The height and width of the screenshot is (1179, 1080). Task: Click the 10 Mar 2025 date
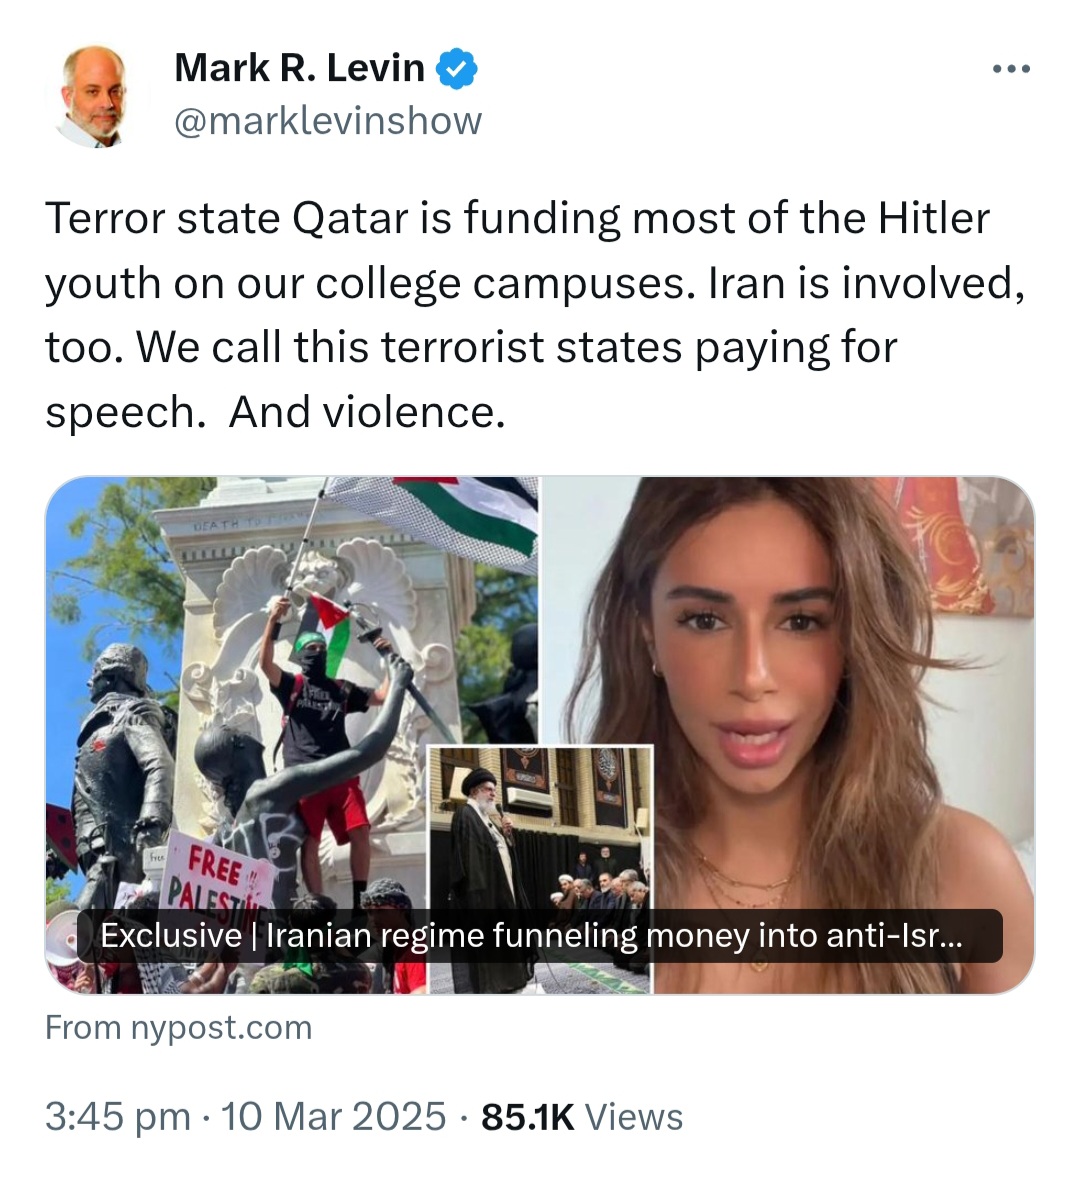(334, 1116)
